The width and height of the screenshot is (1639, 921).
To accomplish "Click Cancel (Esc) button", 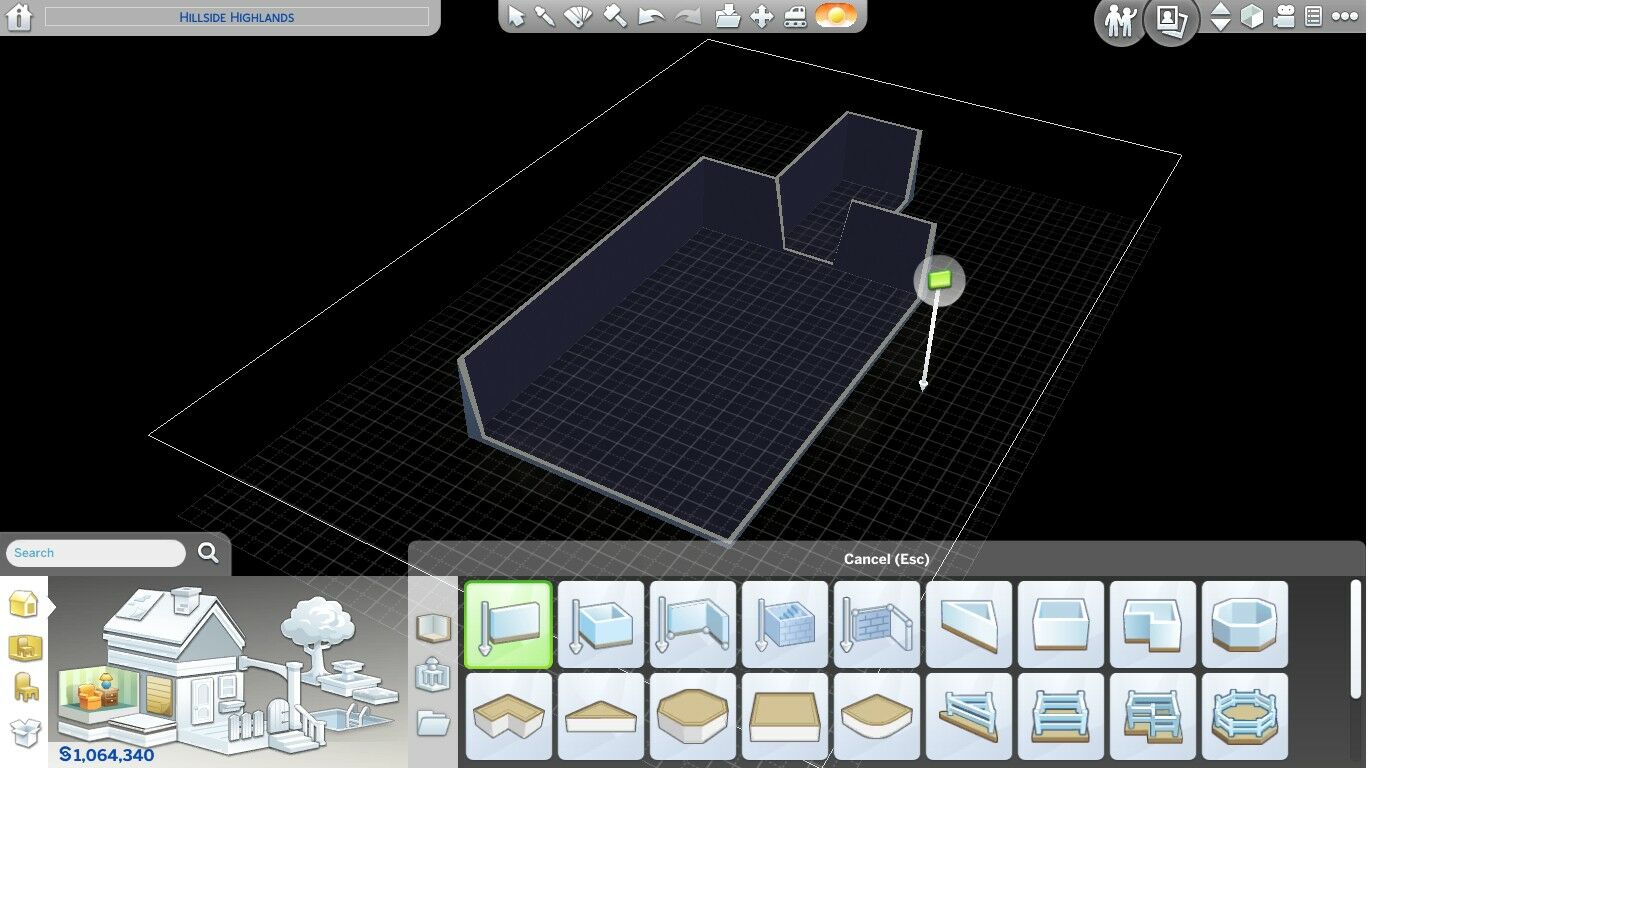I will click(886, 559).
